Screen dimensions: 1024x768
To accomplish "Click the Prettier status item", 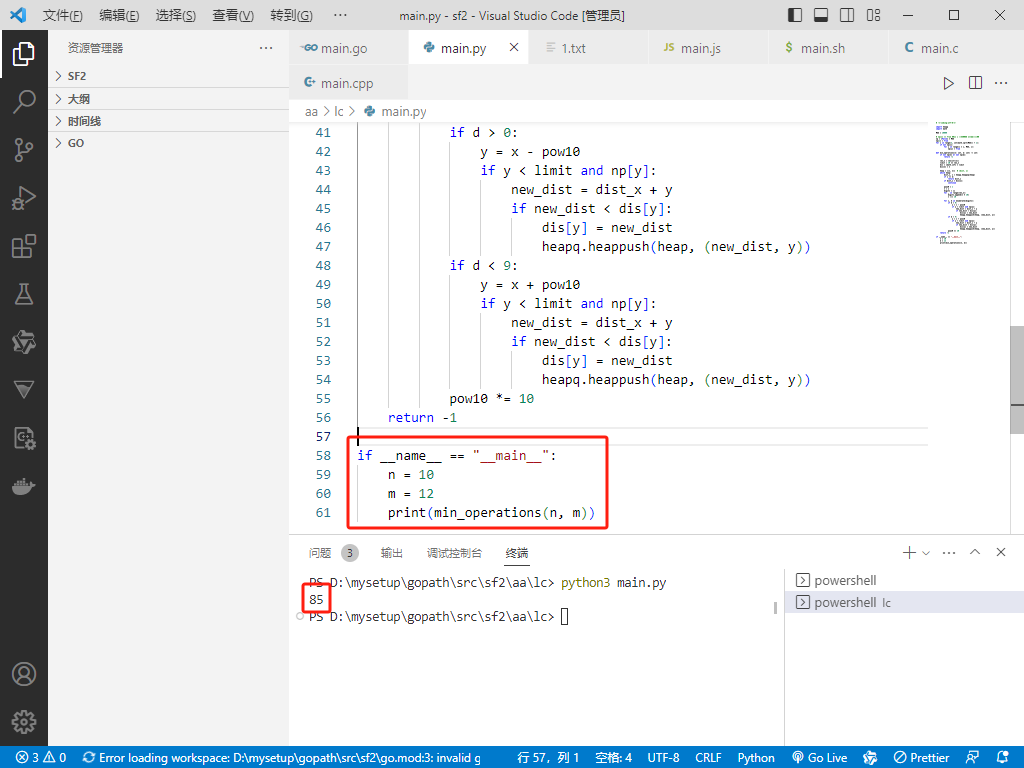I will tap(921, 757).
